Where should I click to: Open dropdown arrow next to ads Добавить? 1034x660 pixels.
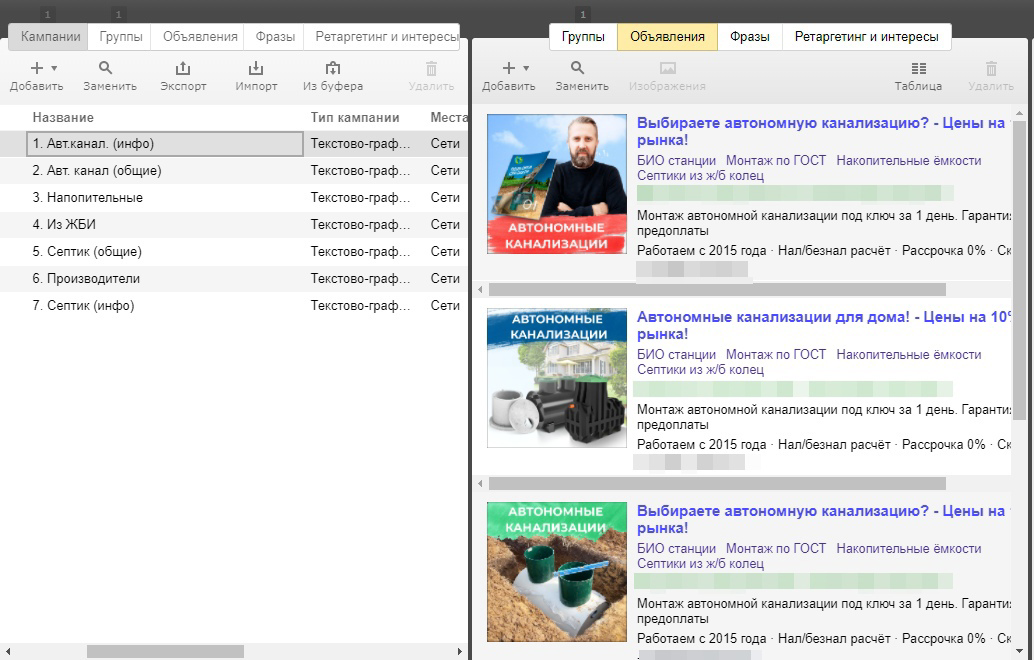point(526,68)
